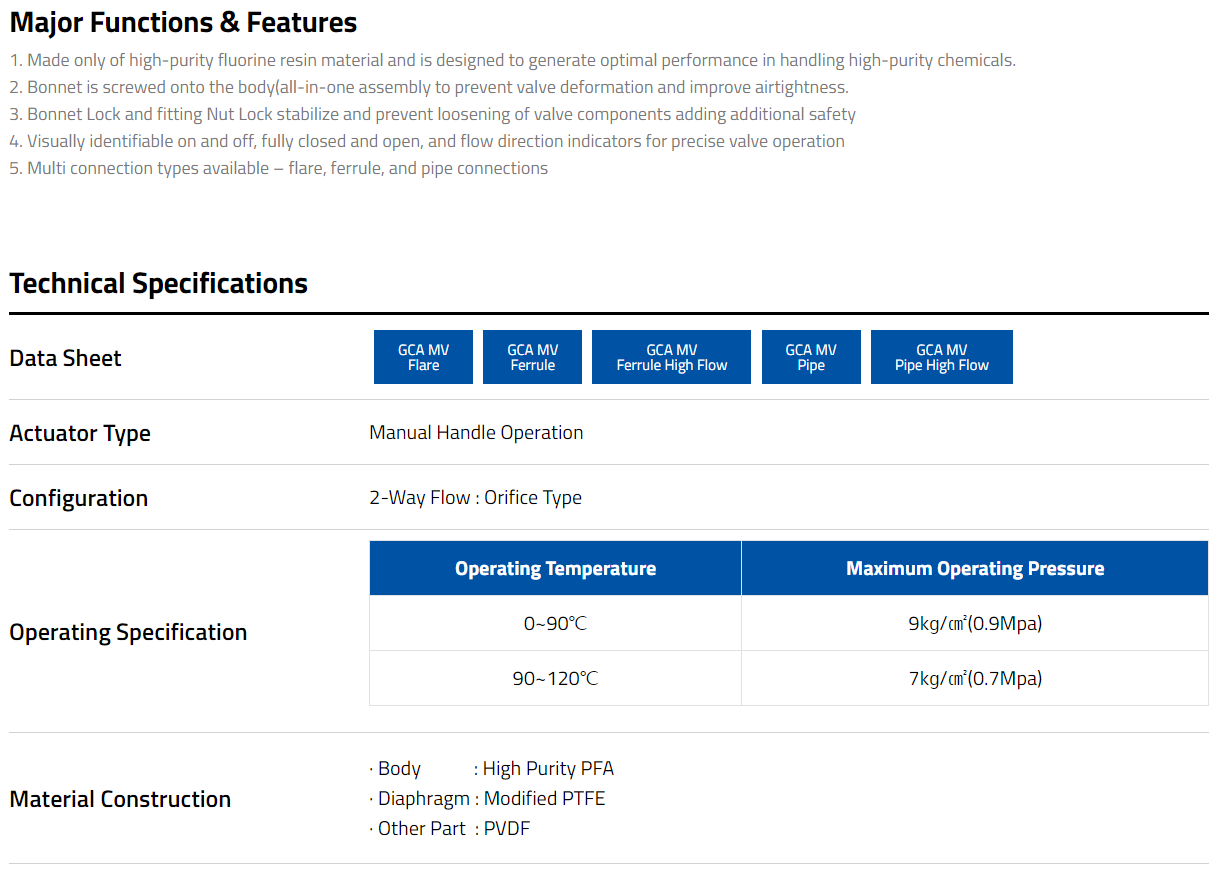Open the GCA MV Ferrule data sheet
Viewport: 1219px width, 875px height.
pos(533,357)
